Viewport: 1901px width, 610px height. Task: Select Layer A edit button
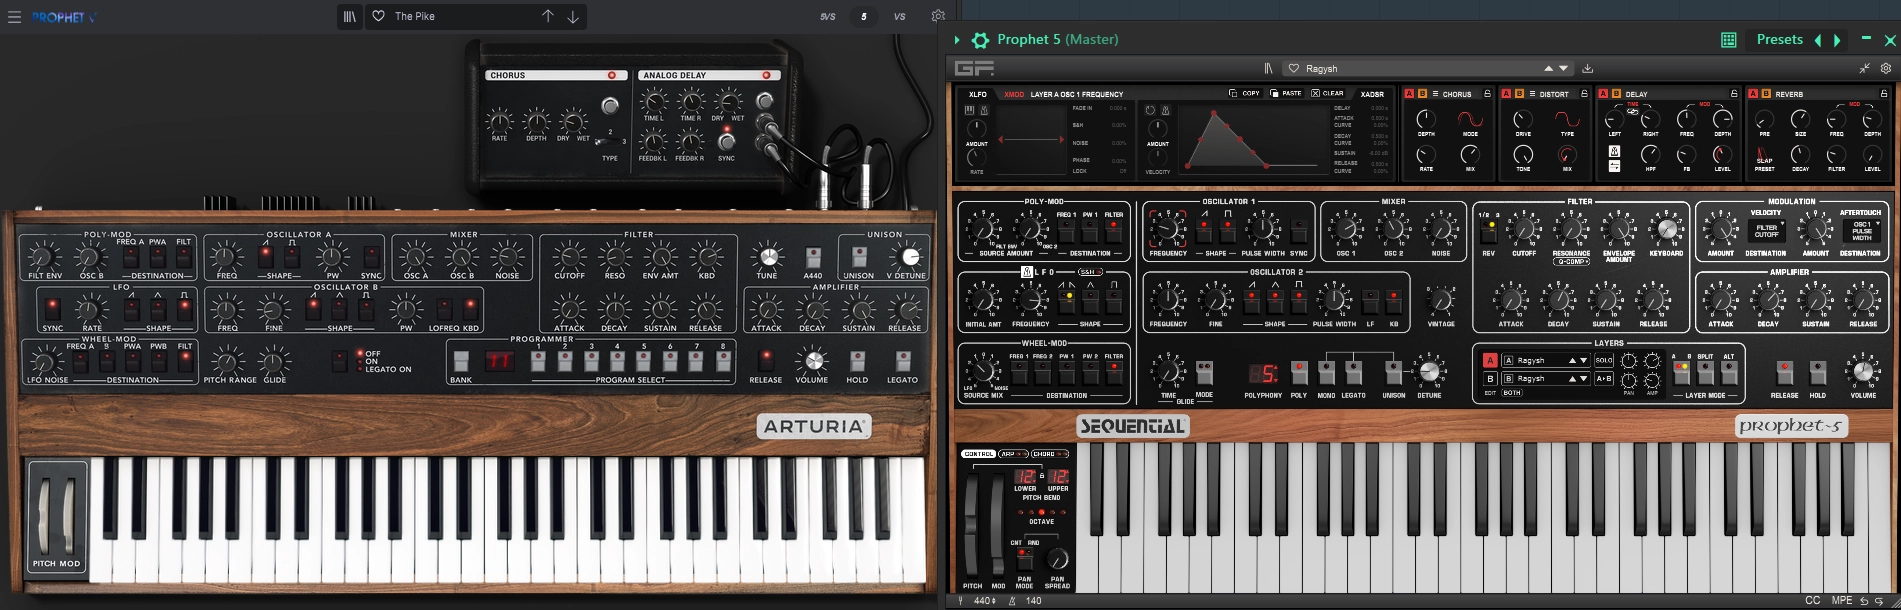pyautogui.click(x=1490, y=360)
